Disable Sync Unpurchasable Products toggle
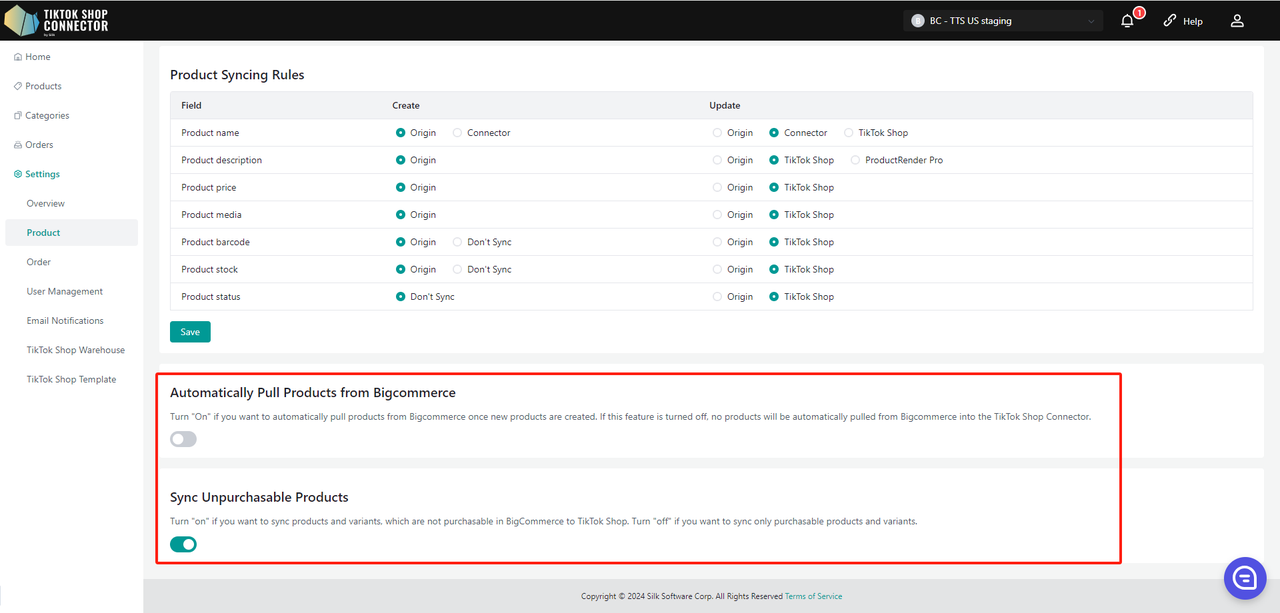Screen dimensions: 1280x613 [183, 544]
